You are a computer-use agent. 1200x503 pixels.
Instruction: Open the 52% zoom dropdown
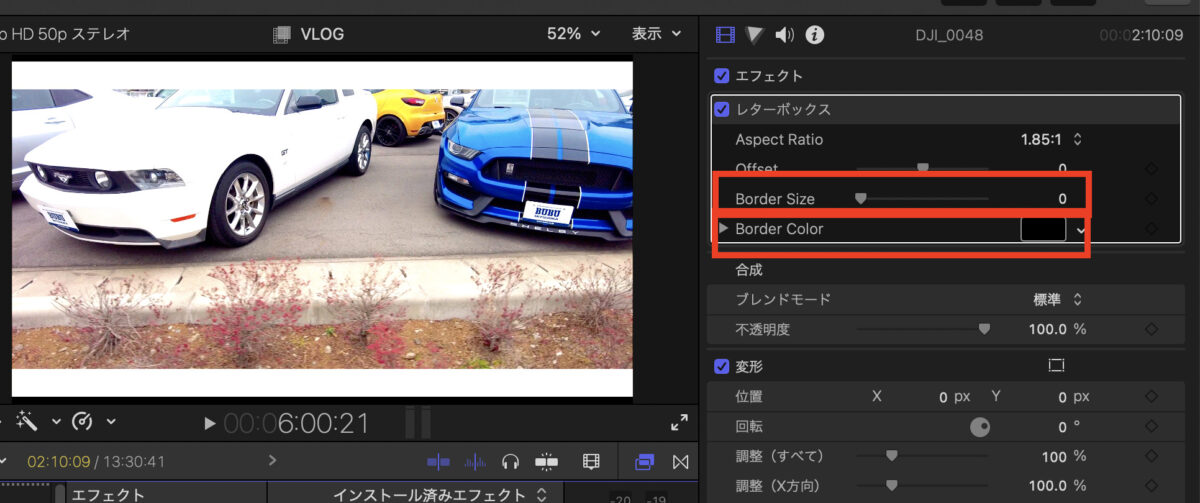pyautogui.click(x=574, y=34)
